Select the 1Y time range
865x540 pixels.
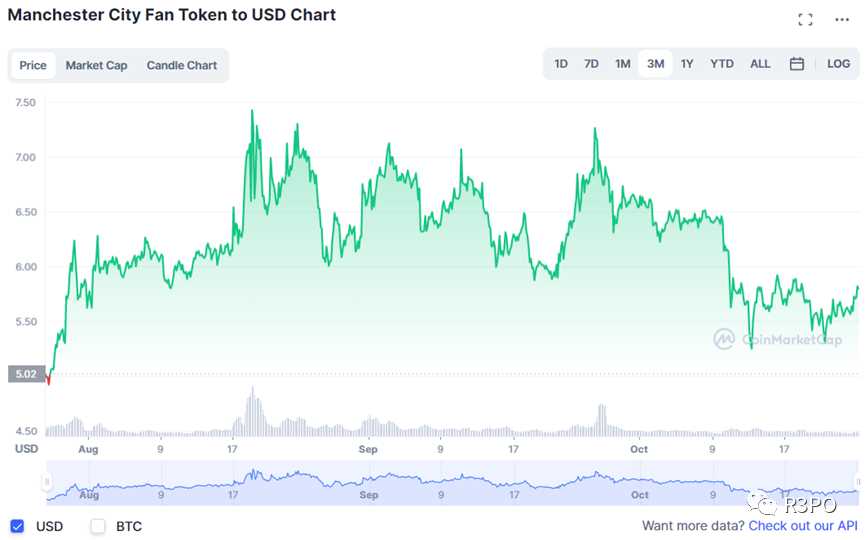click(x=687, y=64)
